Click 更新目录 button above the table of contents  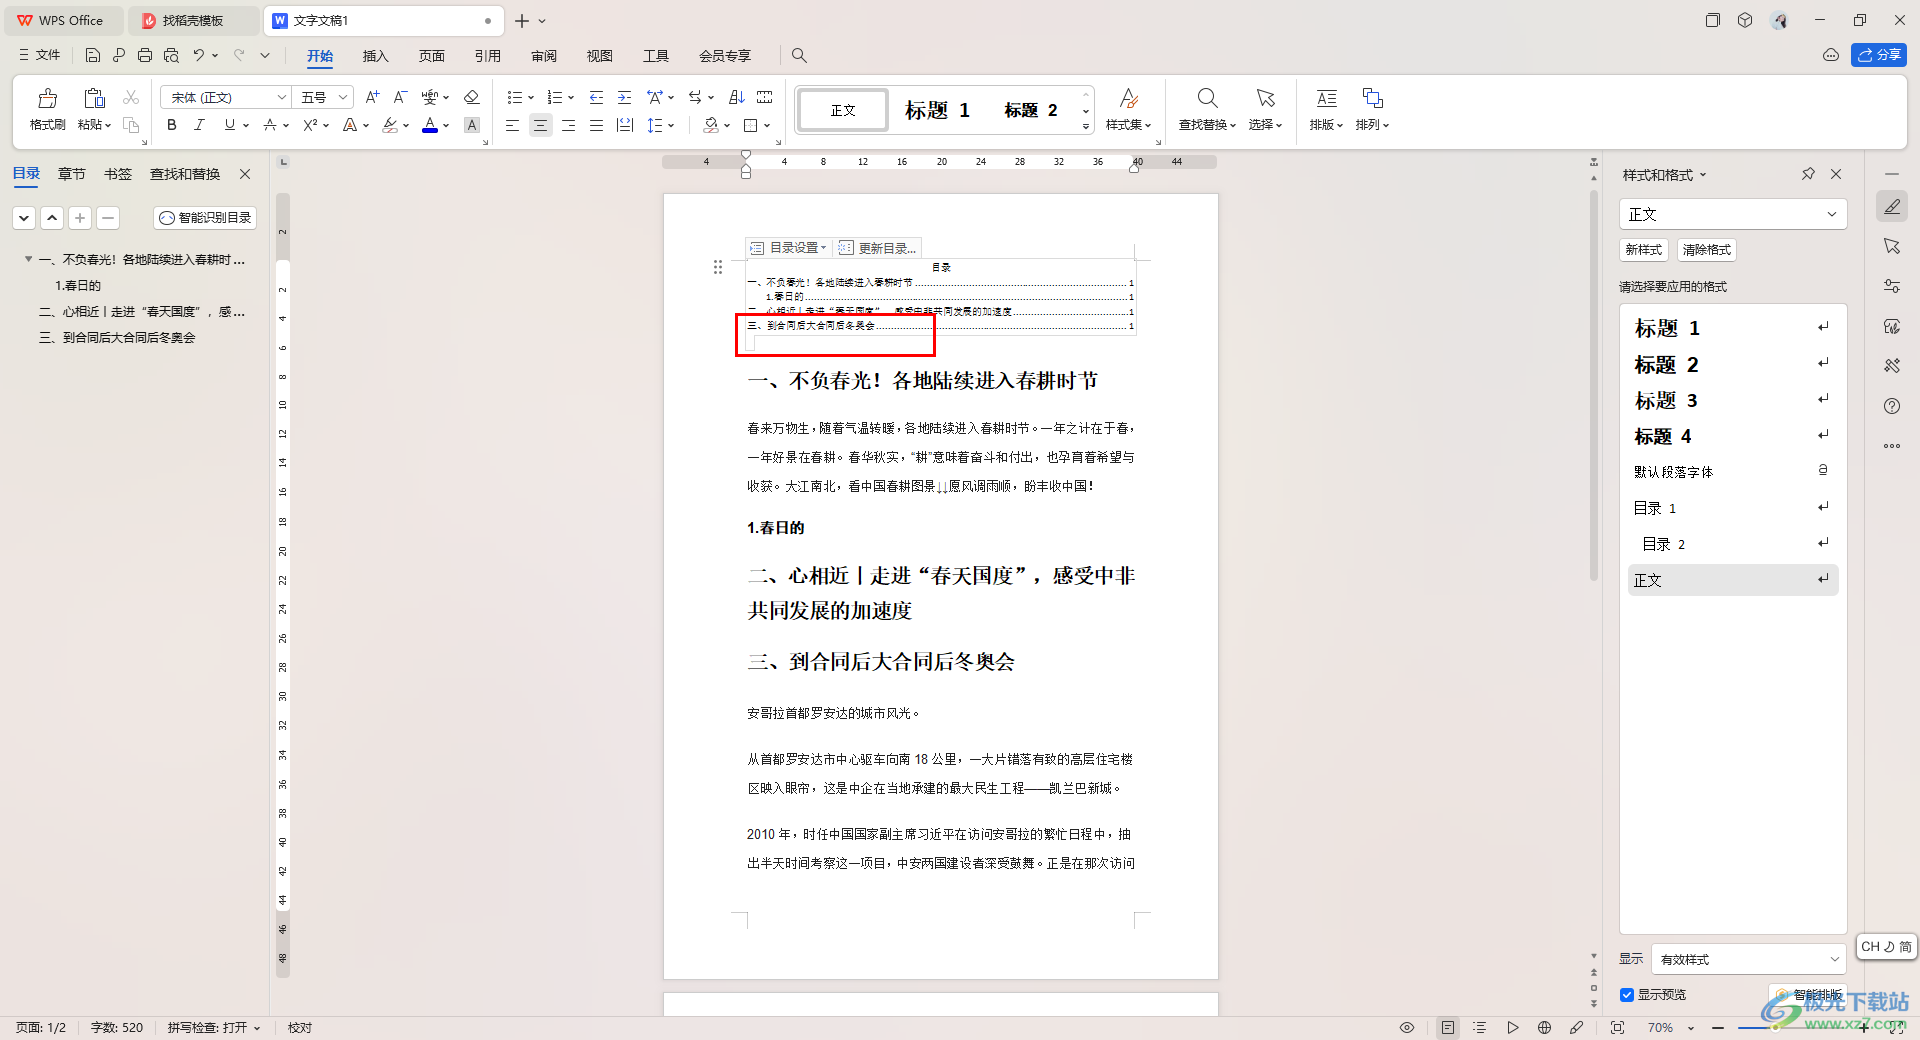(x=877, y=248)
